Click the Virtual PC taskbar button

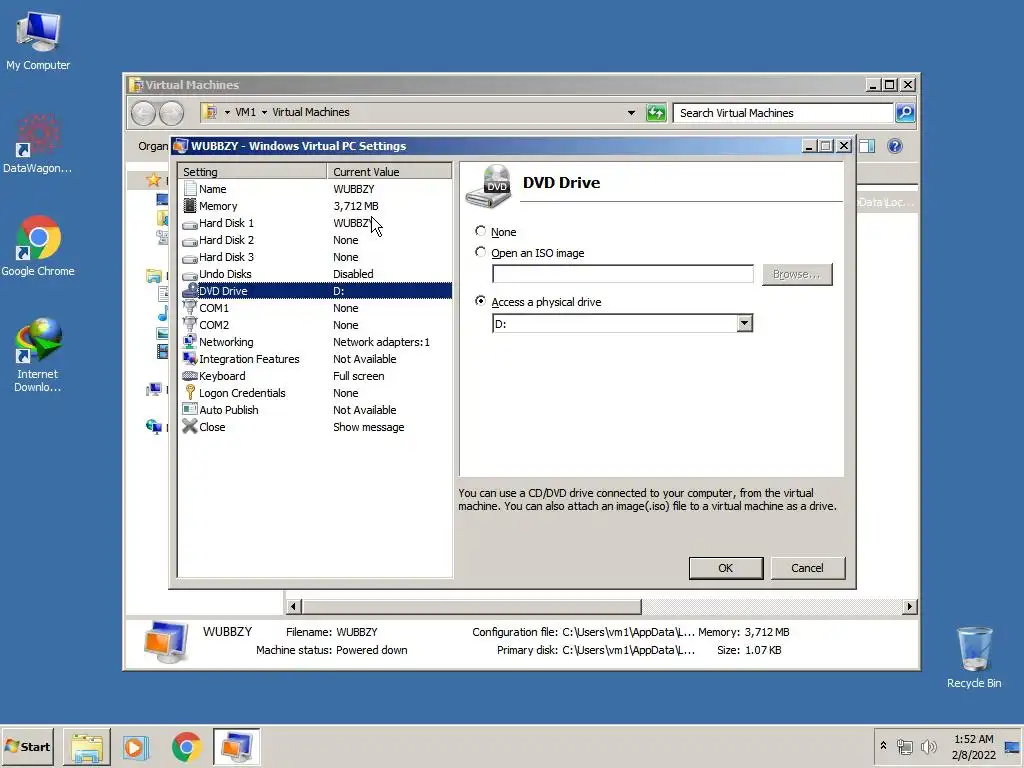point(236,747)
